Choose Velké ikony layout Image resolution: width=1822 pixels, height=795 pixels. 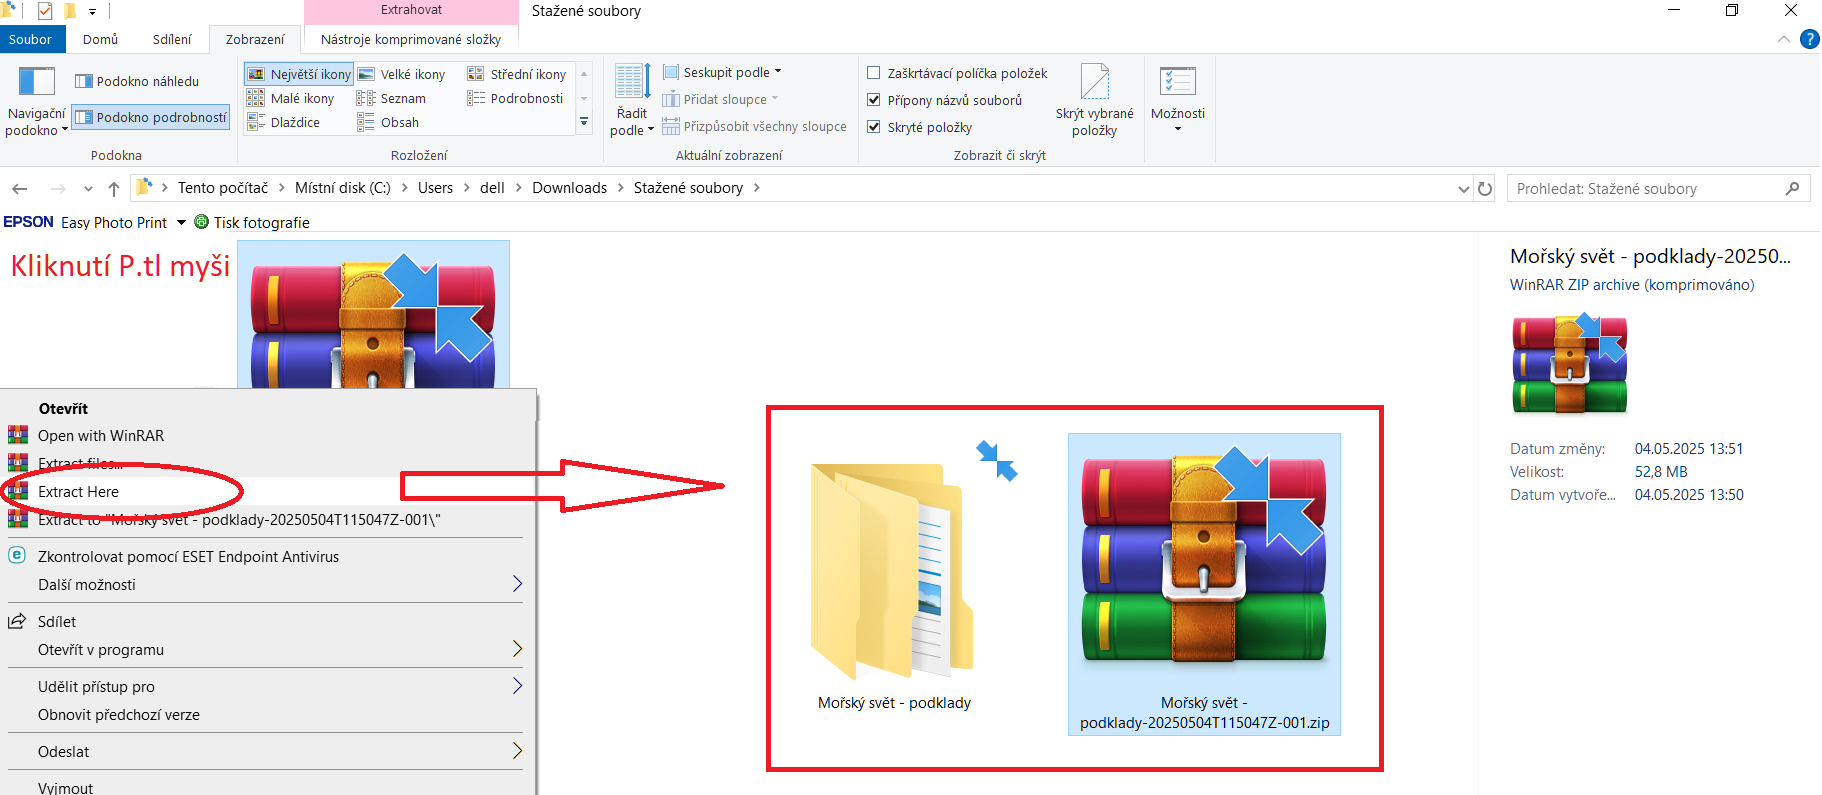[x=402, y=74]
